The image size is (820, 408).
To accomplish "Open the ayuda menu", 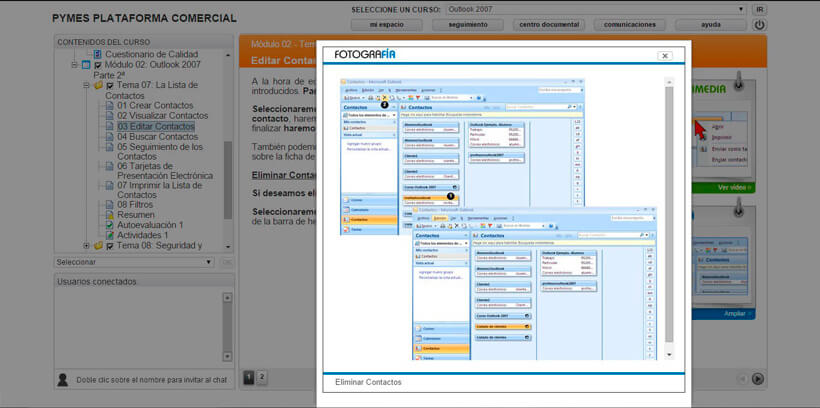I will [x=711, y=25].
